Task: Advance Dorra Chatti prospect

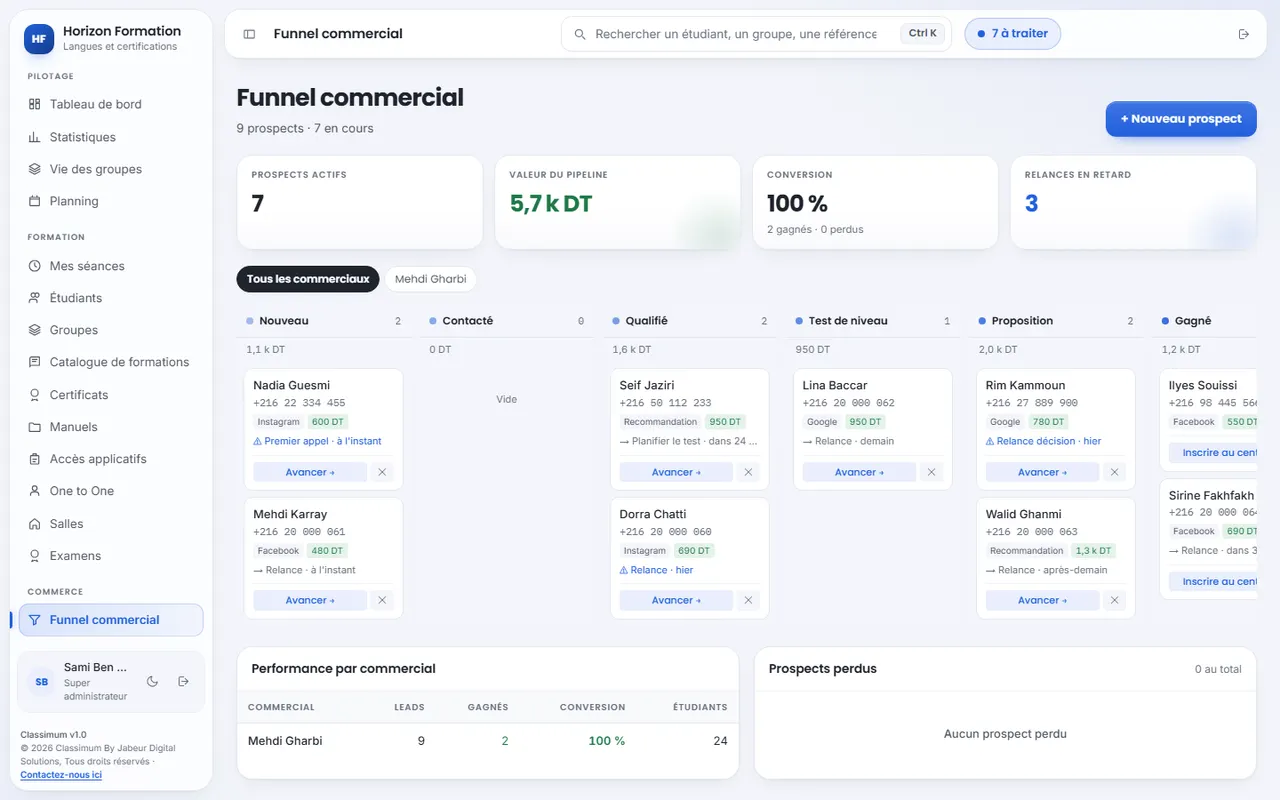Action: [x=676, y=600]
